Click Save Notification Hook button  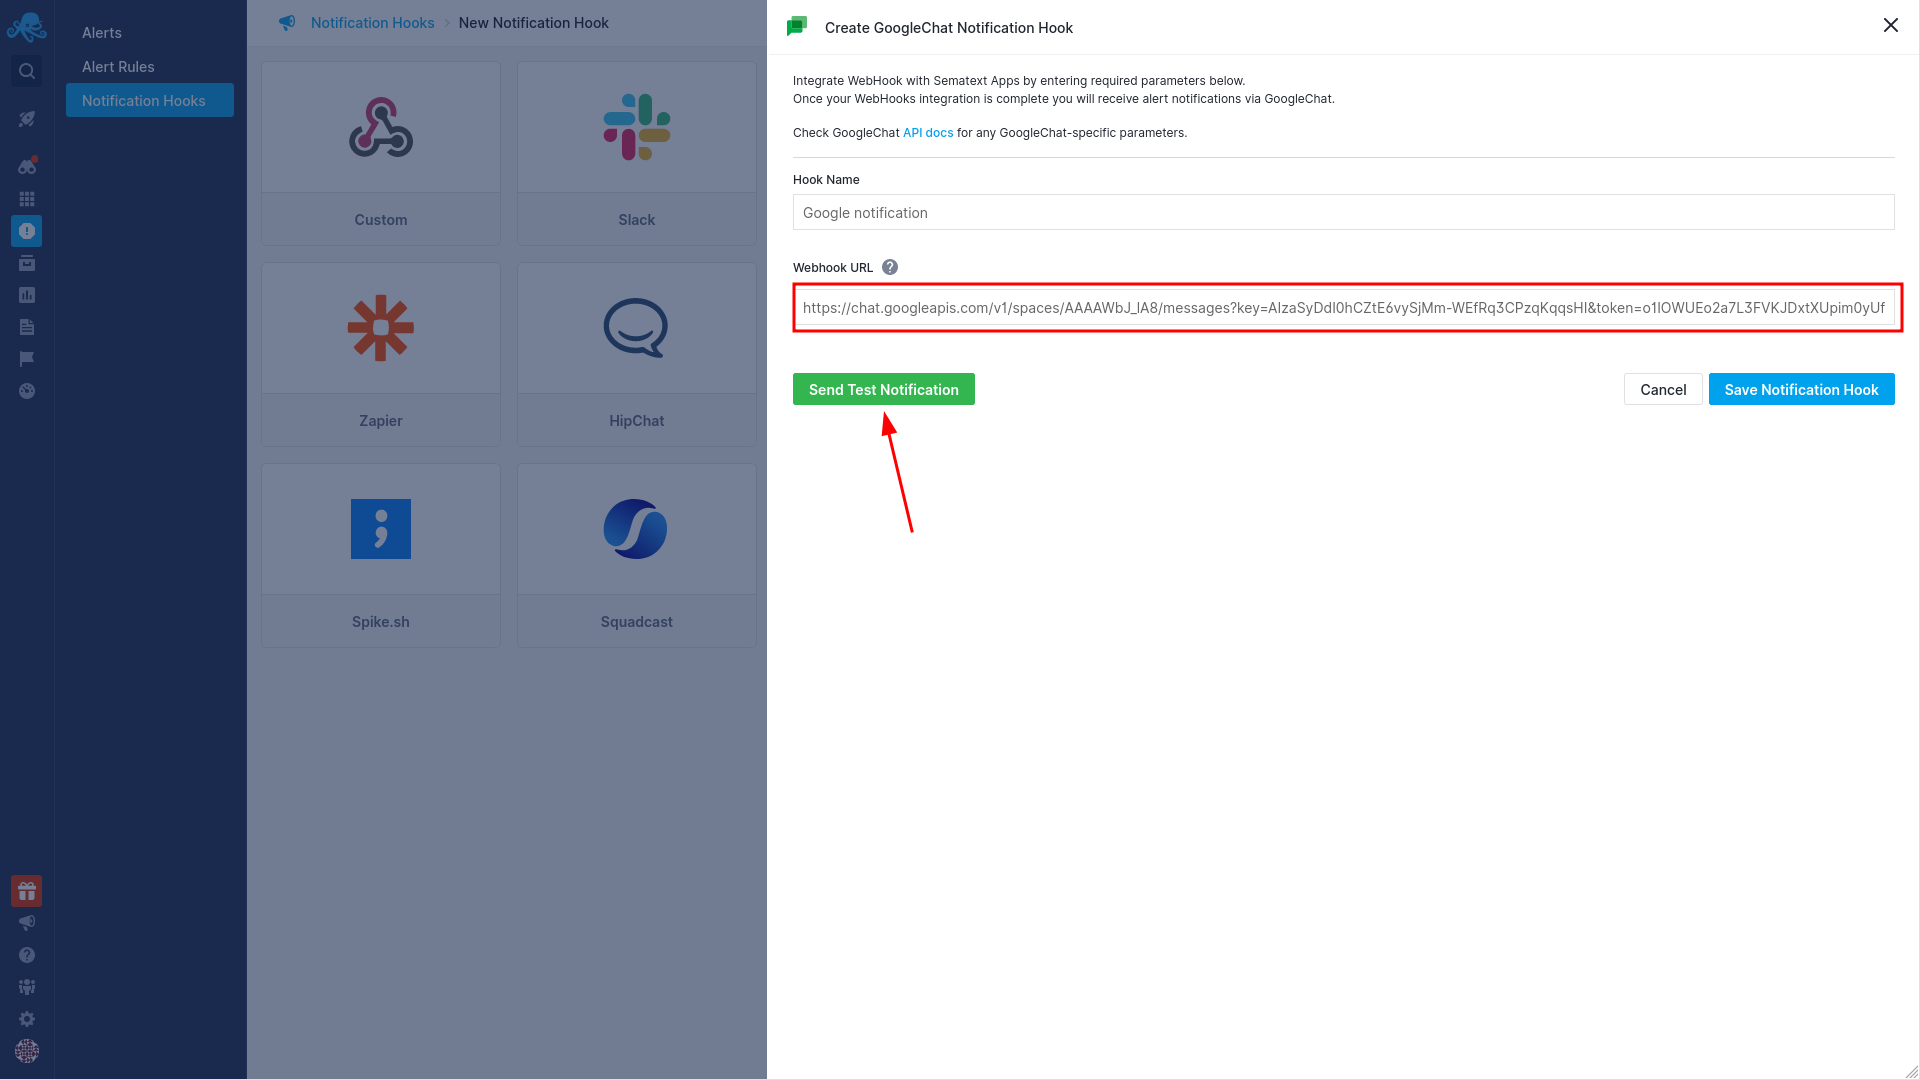click(x=1801, y=389)
